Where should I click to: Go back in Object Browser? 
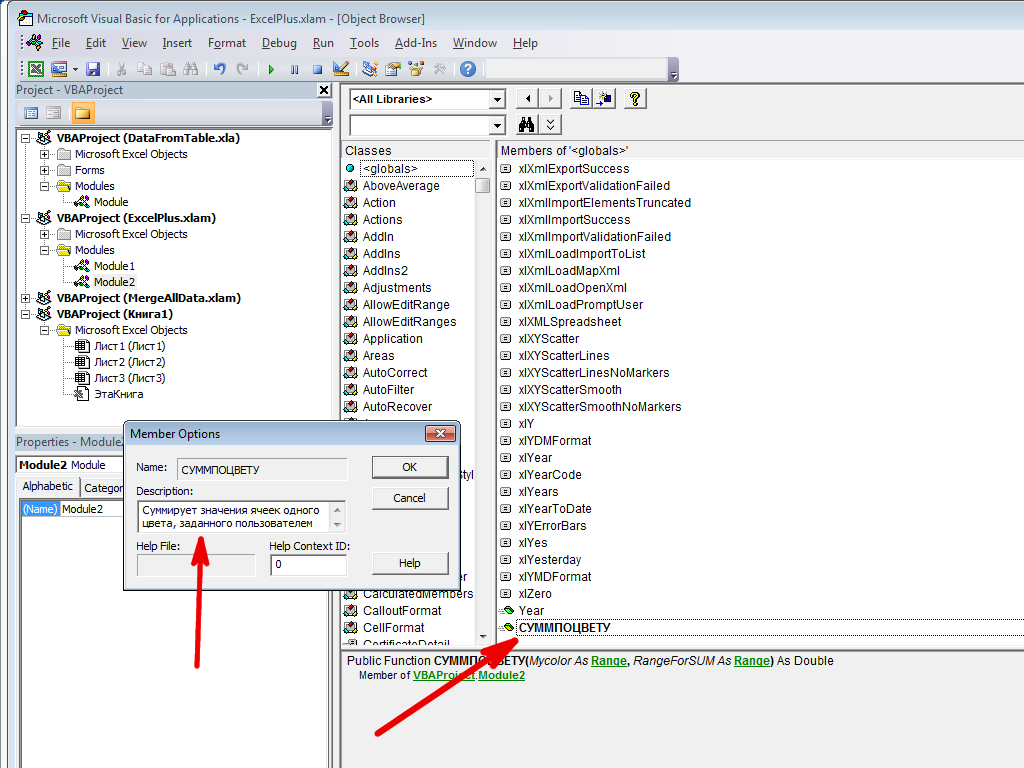click(x=528, y=99)
